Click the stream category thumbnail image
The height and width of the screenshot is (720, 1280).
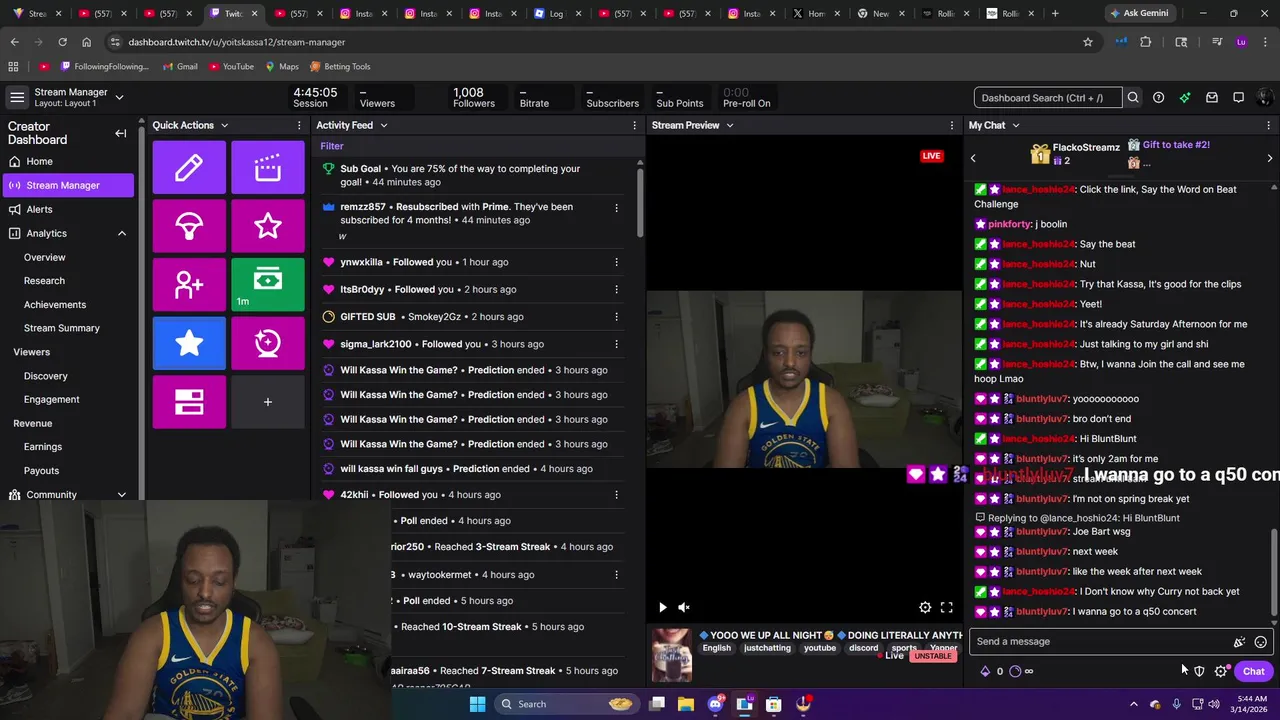672,656
